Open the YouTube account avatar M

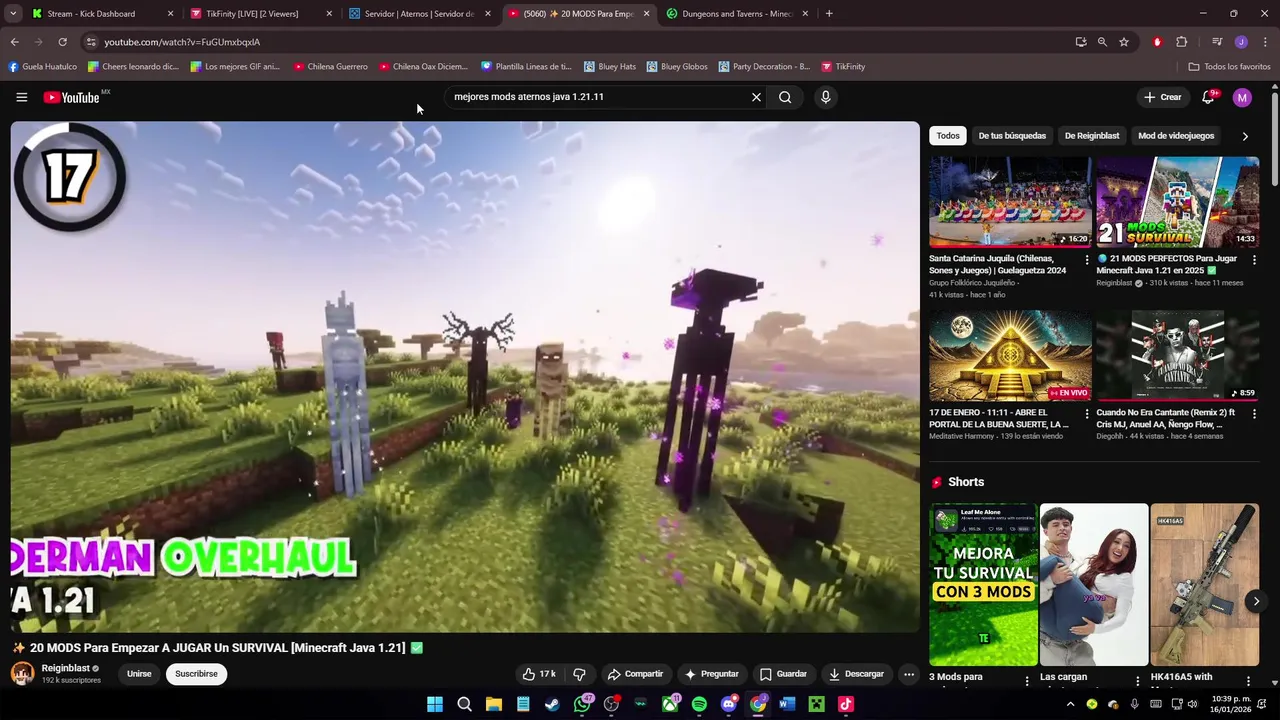1242,97
